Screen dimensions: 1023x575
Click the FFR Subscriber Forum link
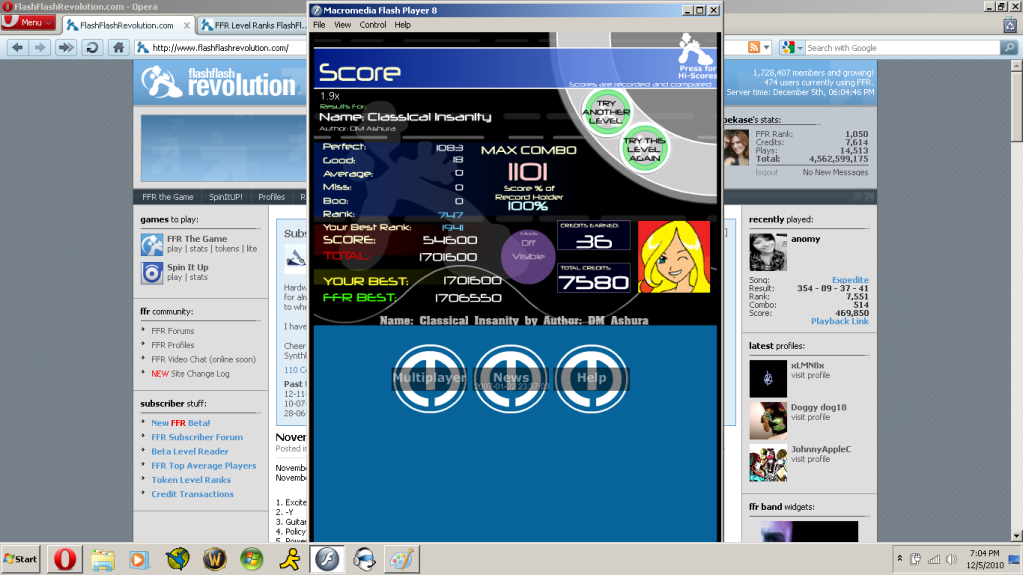click(x=197, y=437)
